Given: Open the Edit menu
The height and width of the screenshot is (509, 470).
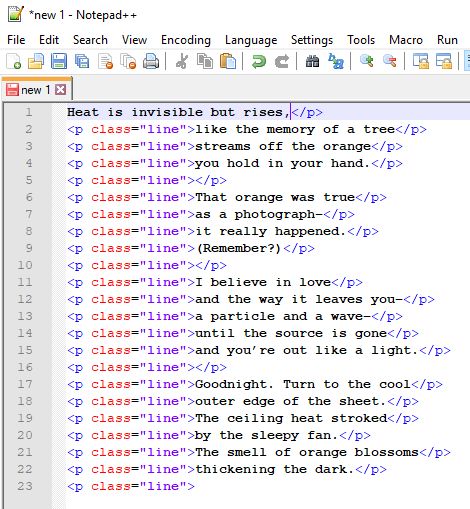Looking at the screenshot, I should [x=49, y=40].
